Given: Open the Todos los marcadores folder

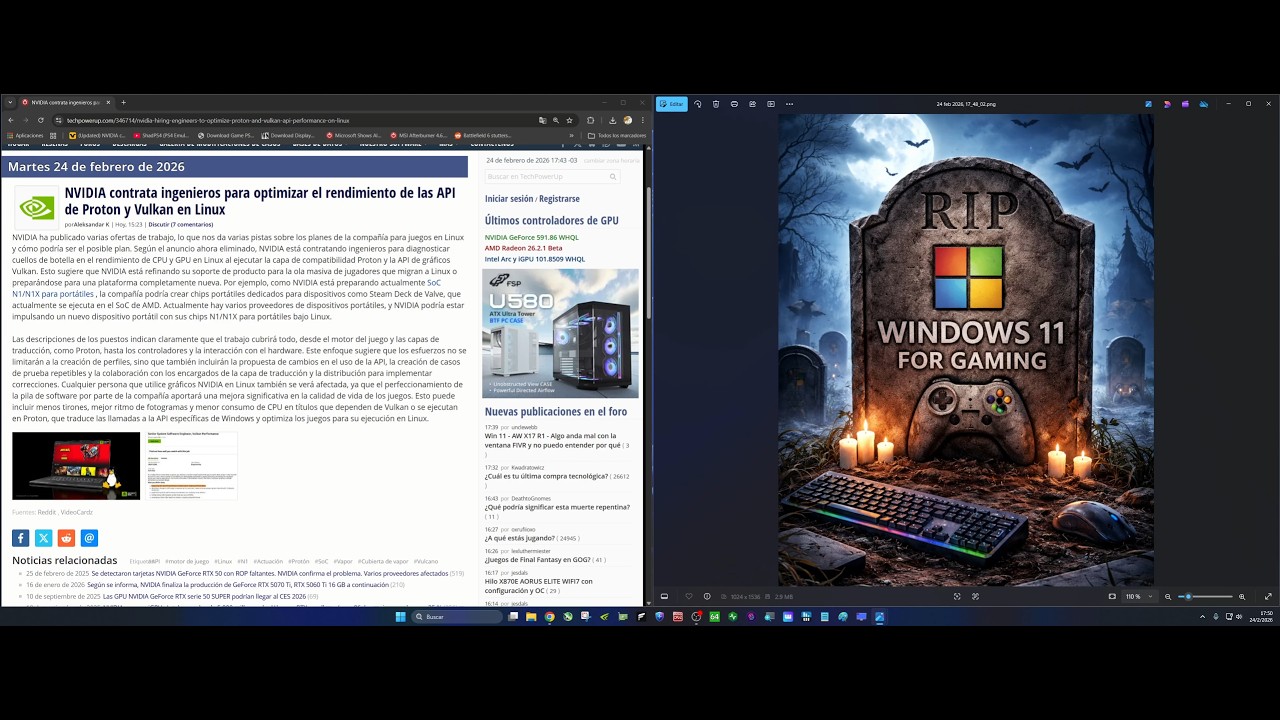Looking at the screenshot, I should click(617, 135).
